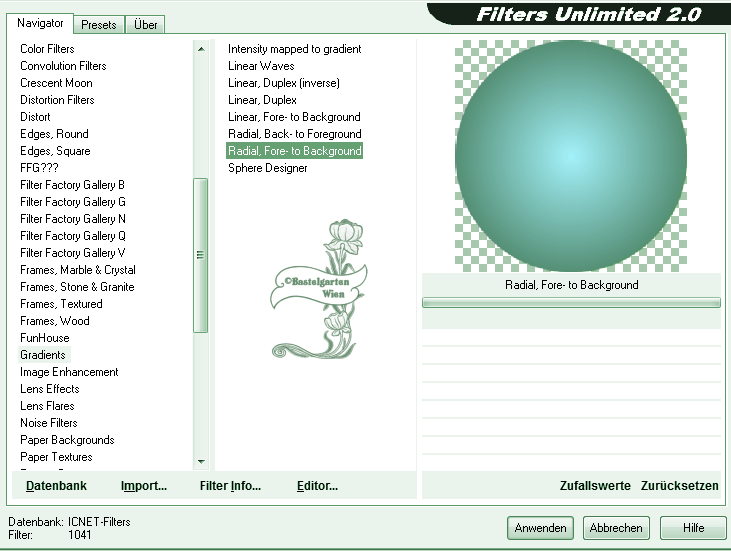Select the Navigator tab
Image resolution: width=731 pixels, height=551 pixels.
(40, 23)
